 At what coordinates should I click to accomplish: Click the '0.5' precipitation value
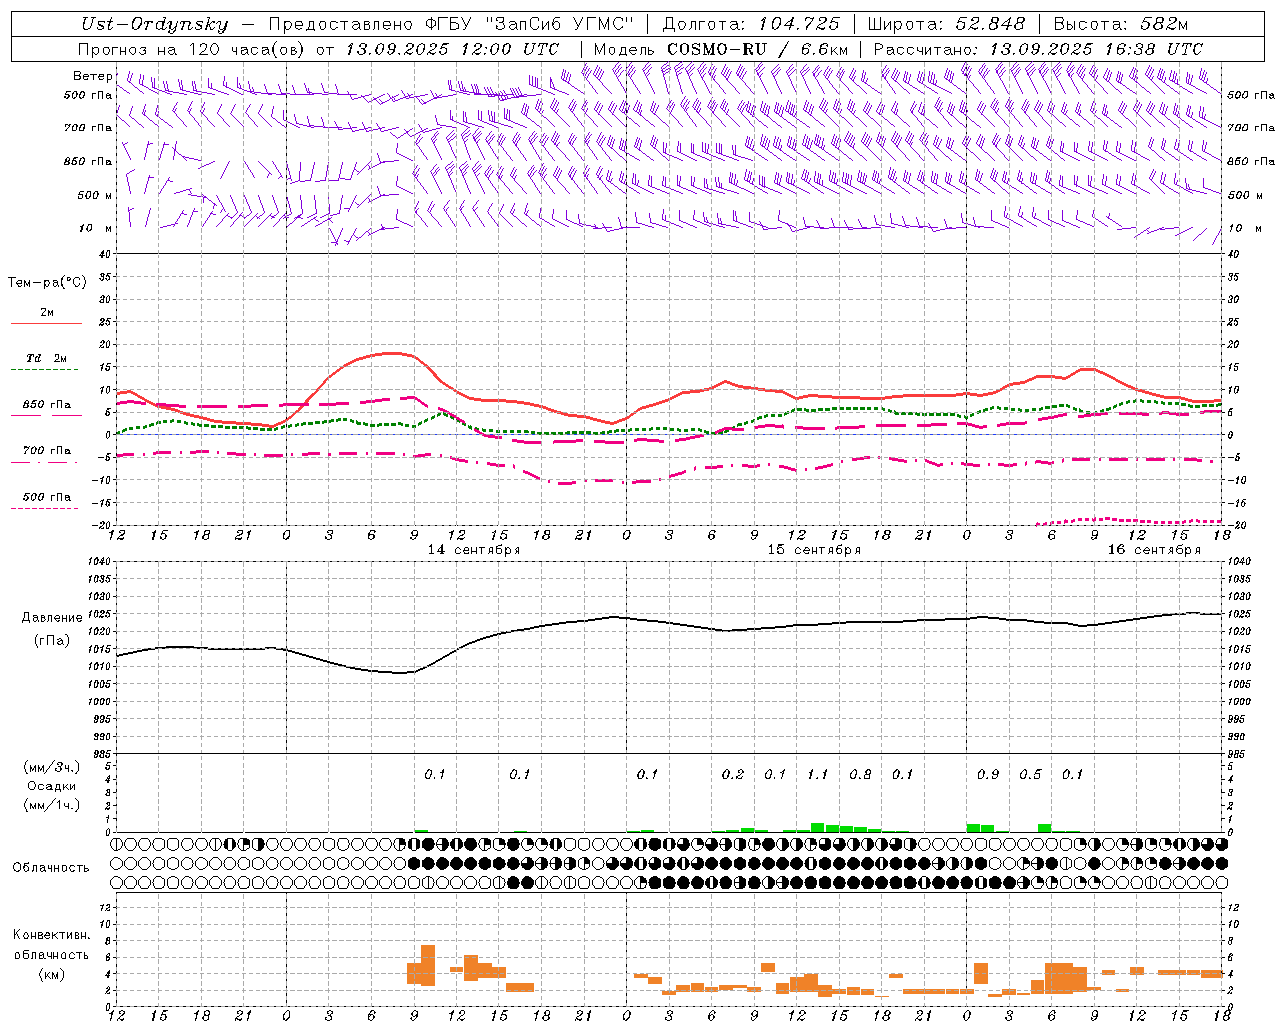(1030, 774)
